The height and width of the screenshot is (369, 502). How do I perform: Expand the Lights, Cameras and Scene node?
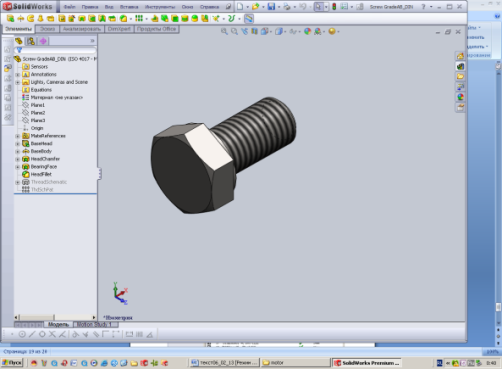[18, 82]
